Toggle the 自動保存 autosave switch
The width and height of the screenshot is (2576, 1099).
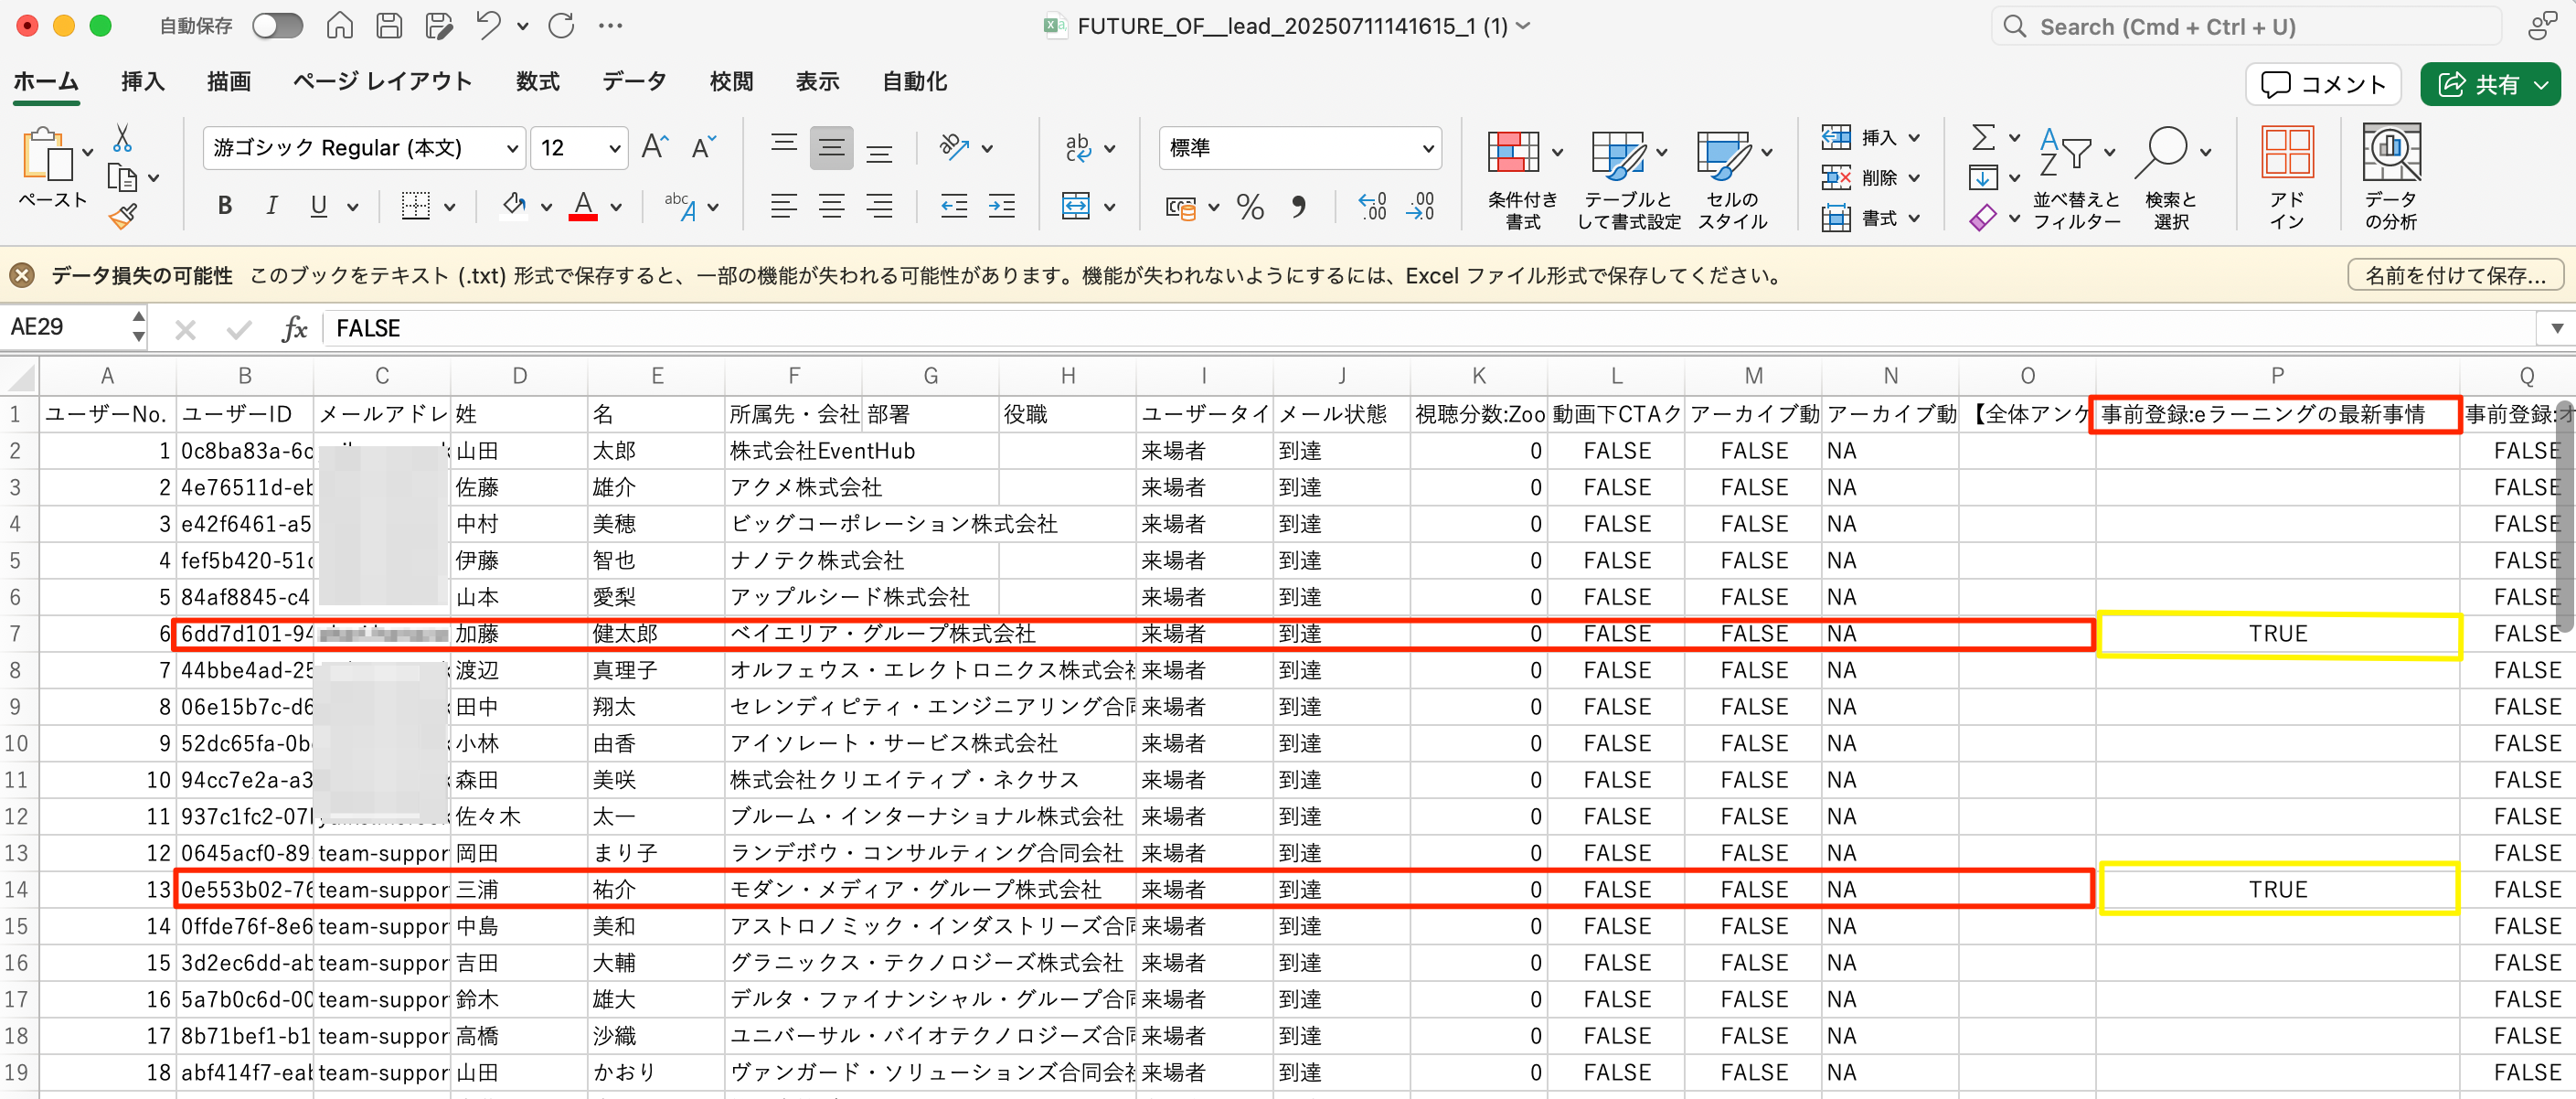click(x=277, y=26)
